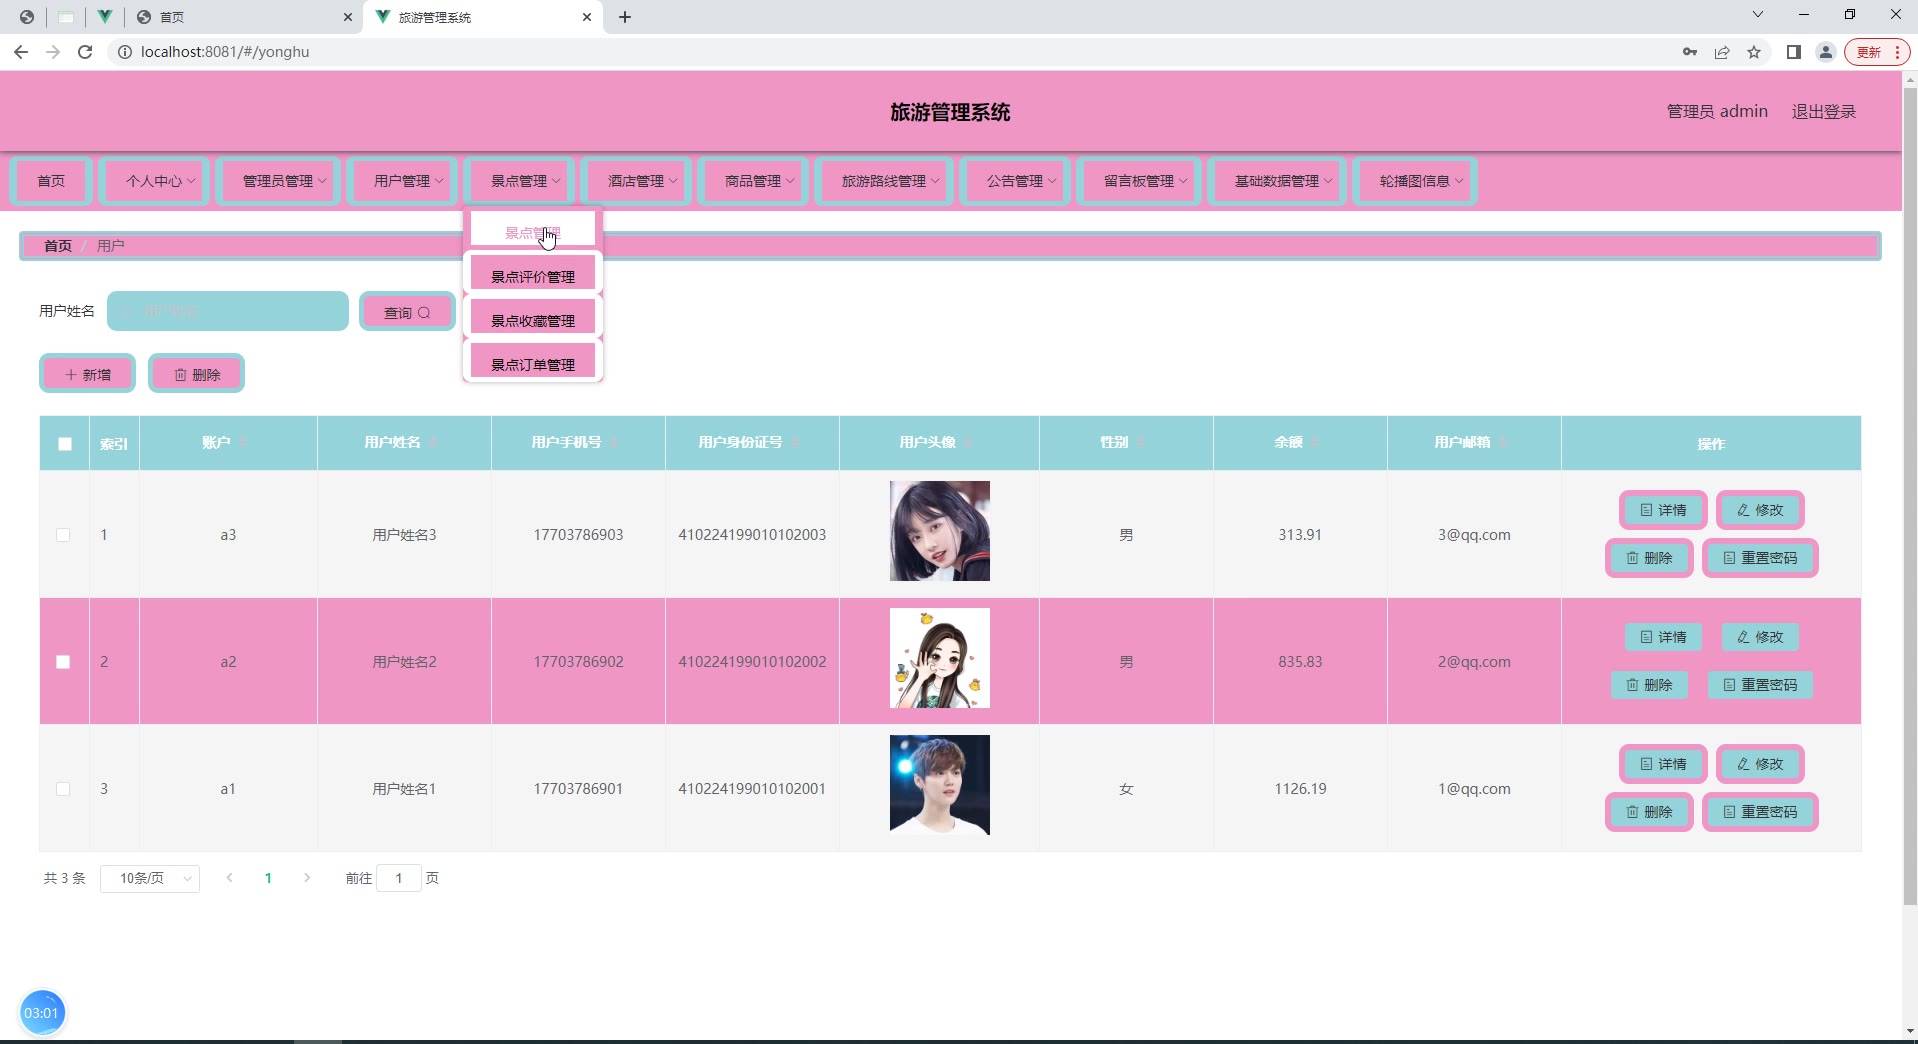Bookmark this page with star icon

pyautogui.click(x=1754, y=52)
